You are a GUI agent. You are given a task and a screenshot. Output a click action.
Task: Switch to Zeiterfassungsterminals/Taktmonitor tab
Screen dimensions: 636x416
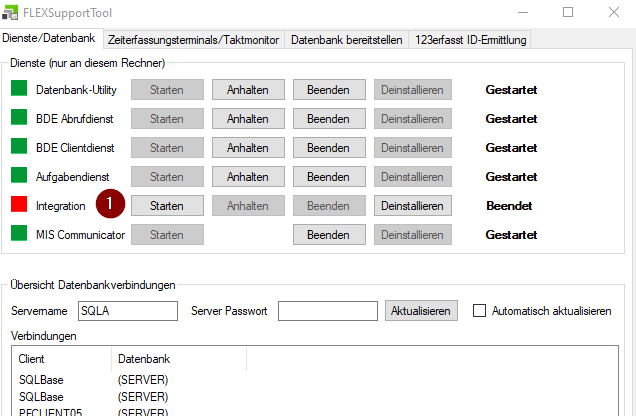click(x=193, y=40)
